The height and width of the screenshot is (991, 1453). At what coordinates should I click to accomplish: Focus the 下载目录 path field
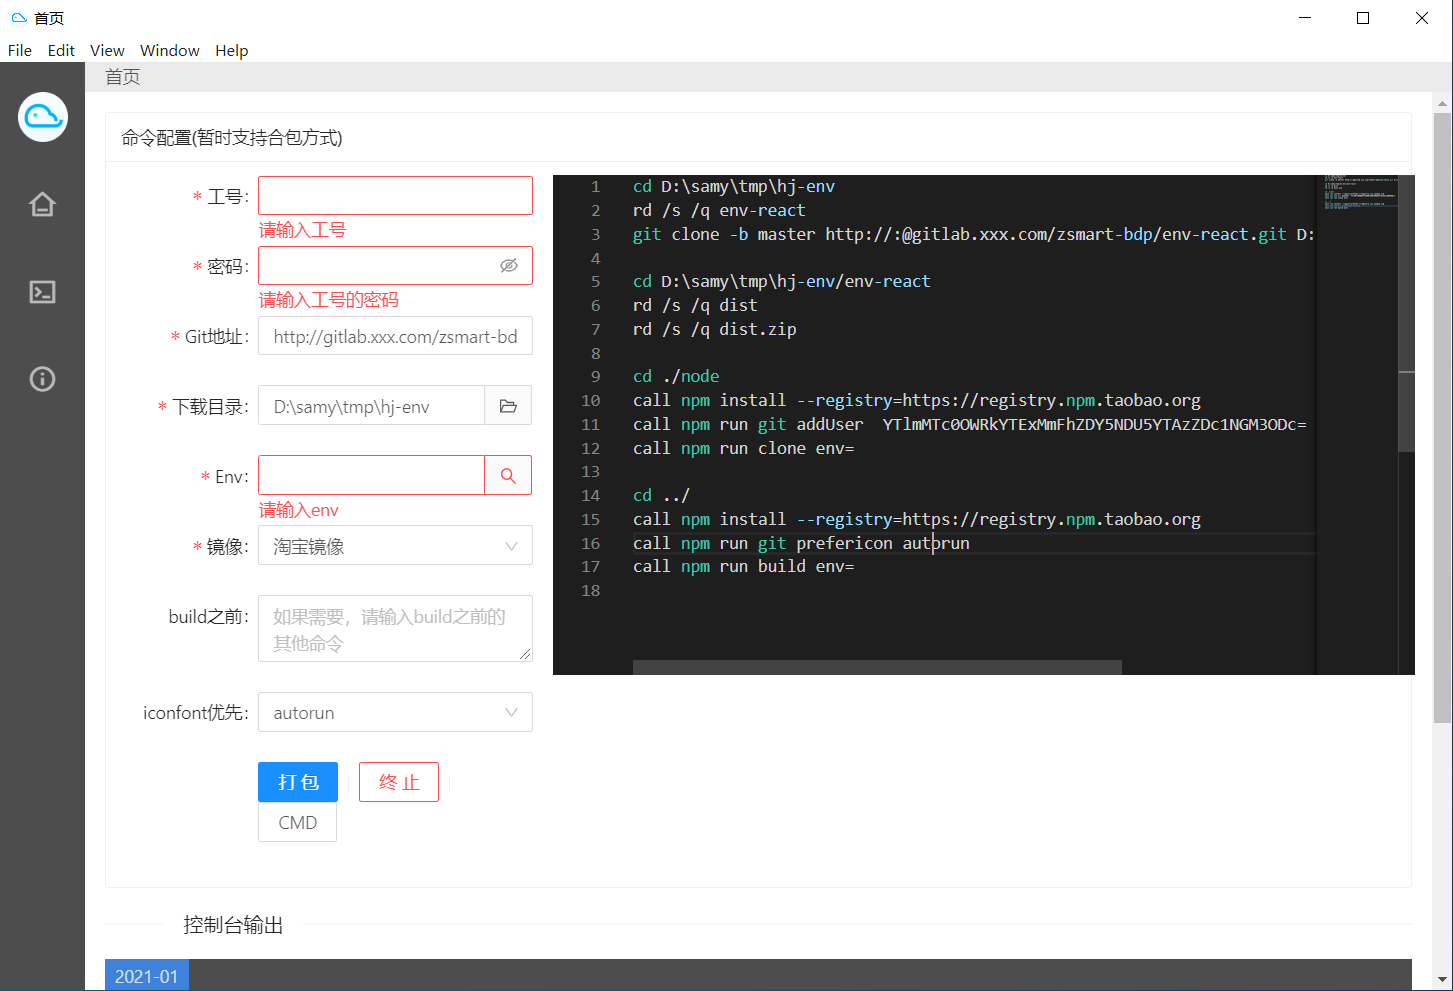(371, 406)
